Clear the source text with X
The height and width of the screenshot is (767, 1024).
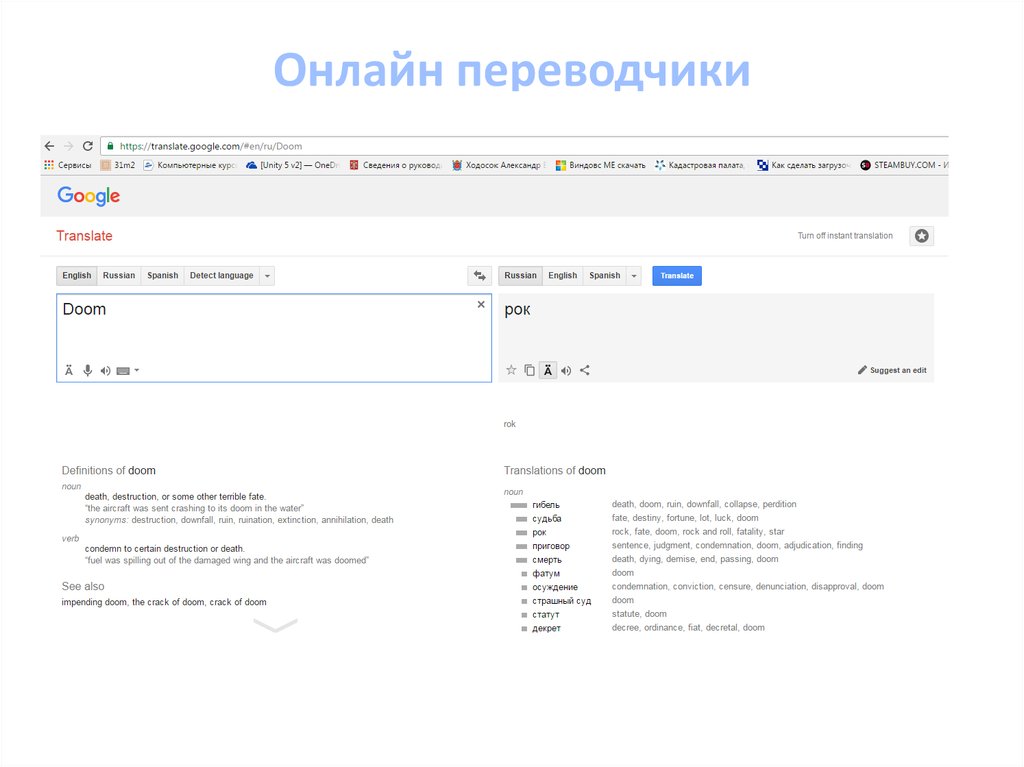tap(481, 304)
